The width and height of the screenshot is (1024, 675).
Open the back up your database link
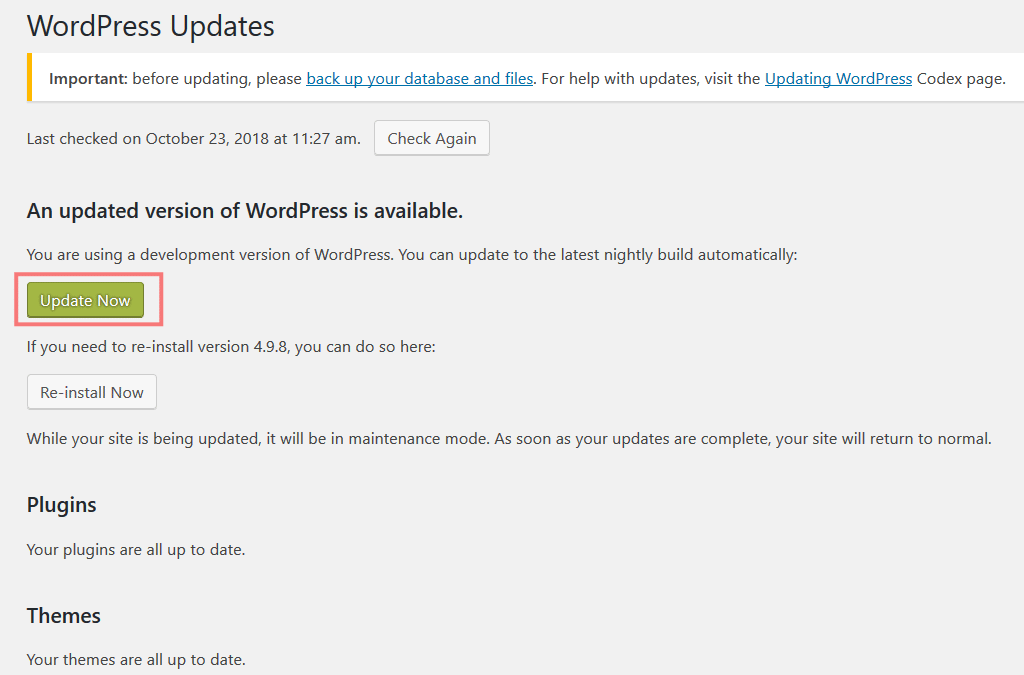(419, 78)
